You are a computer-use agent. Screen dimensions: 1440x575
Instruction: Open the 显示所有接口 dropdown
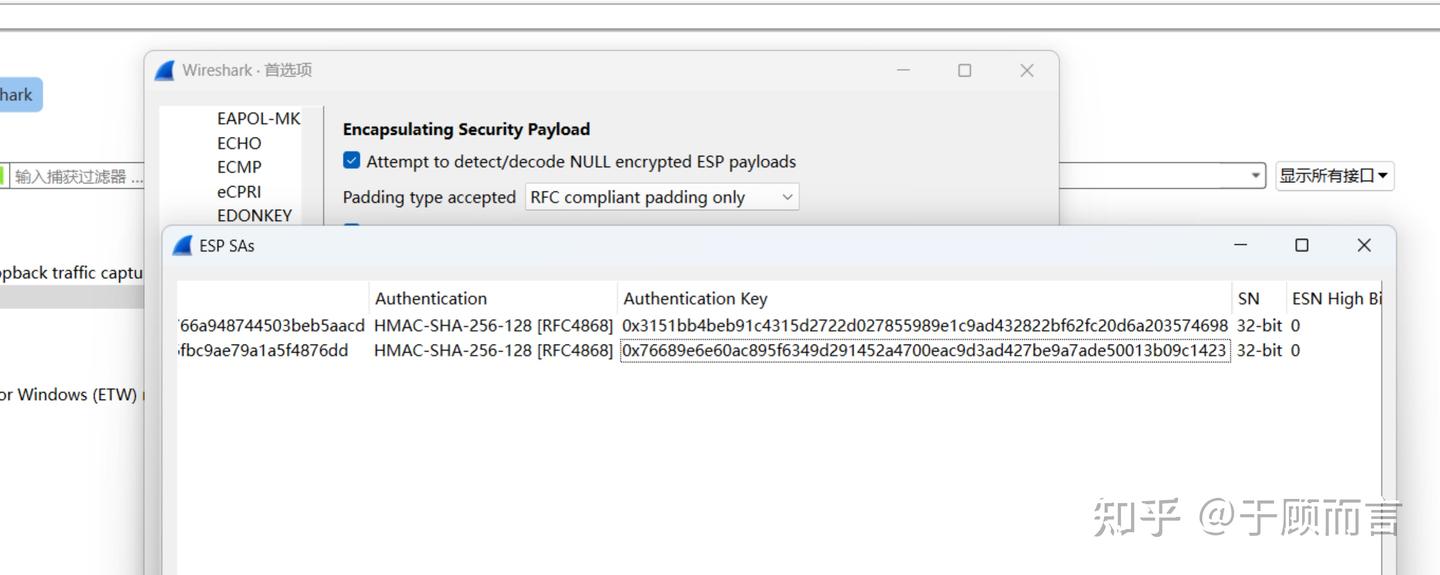point(1334,176)
